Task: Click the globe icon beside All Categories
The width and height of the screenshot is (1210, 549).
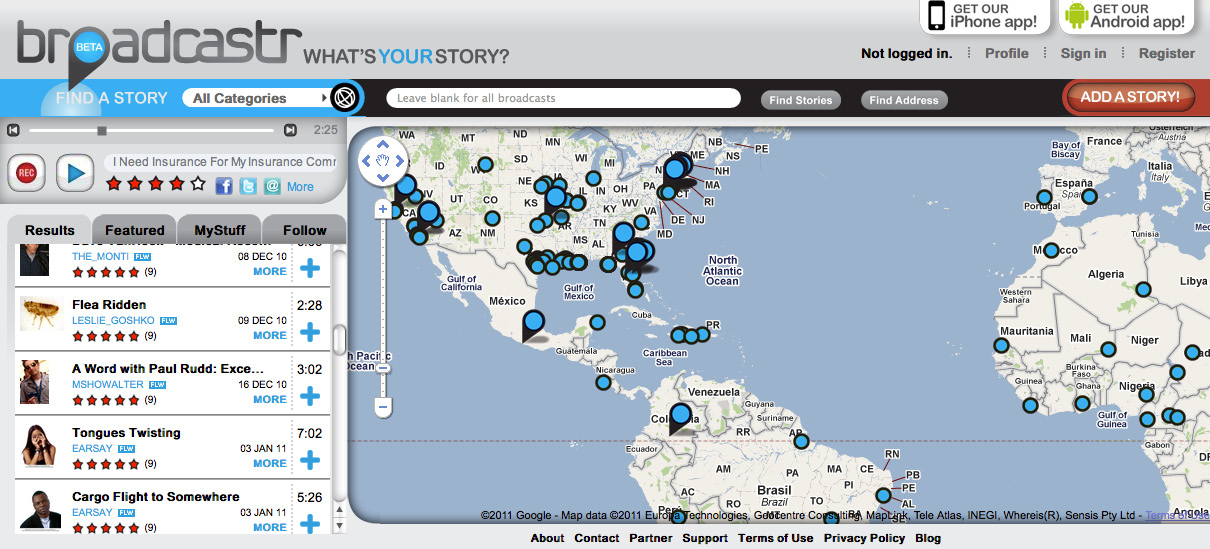Action: pos(345,98)
